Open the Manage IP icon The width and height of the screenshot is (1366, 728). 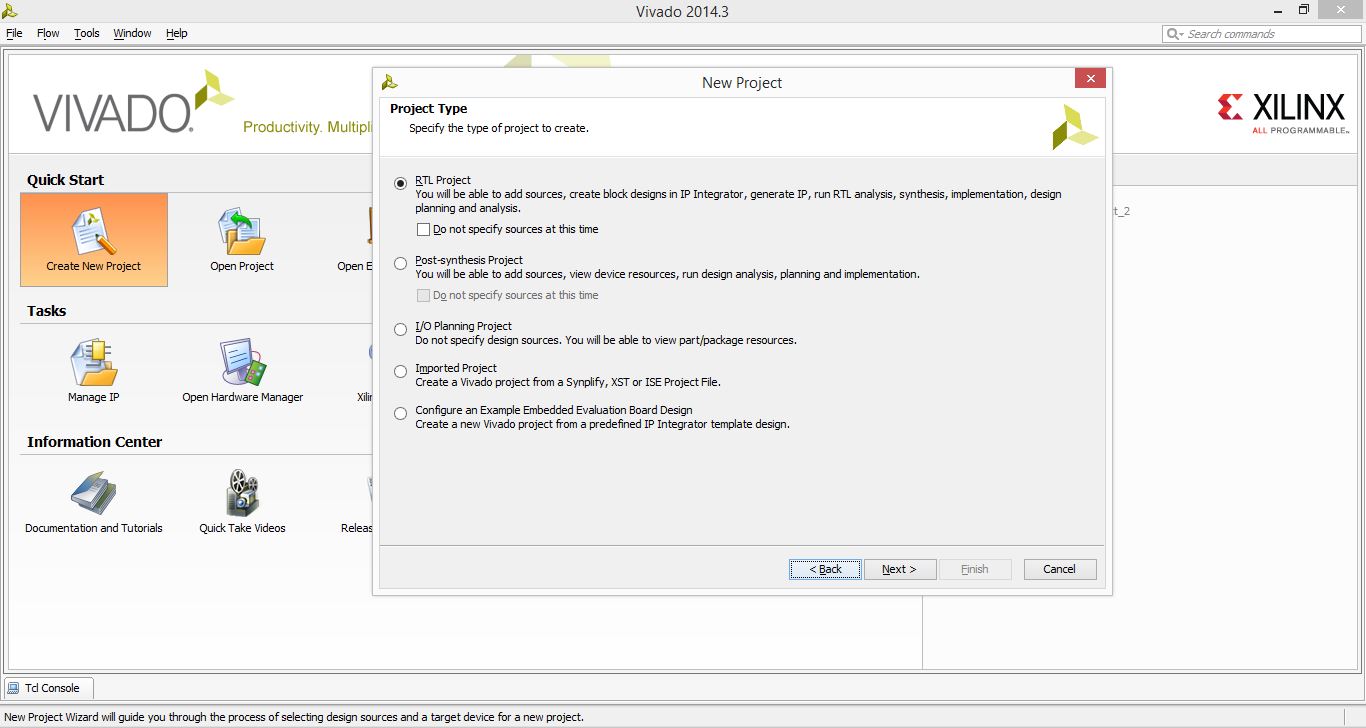[x=94, y=363]
